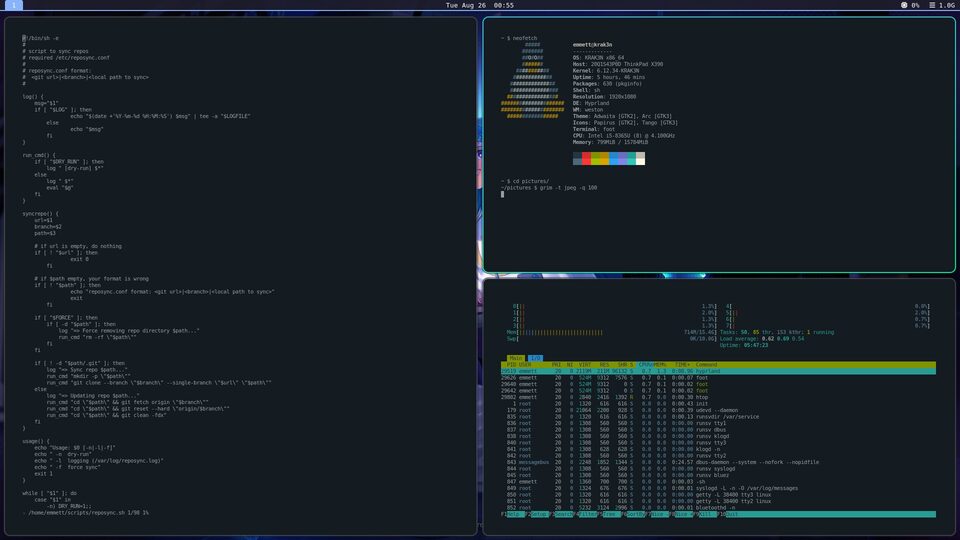960x540 pixels.
Task: Click the terminal cursor below grim command
Action: [503, 194]
